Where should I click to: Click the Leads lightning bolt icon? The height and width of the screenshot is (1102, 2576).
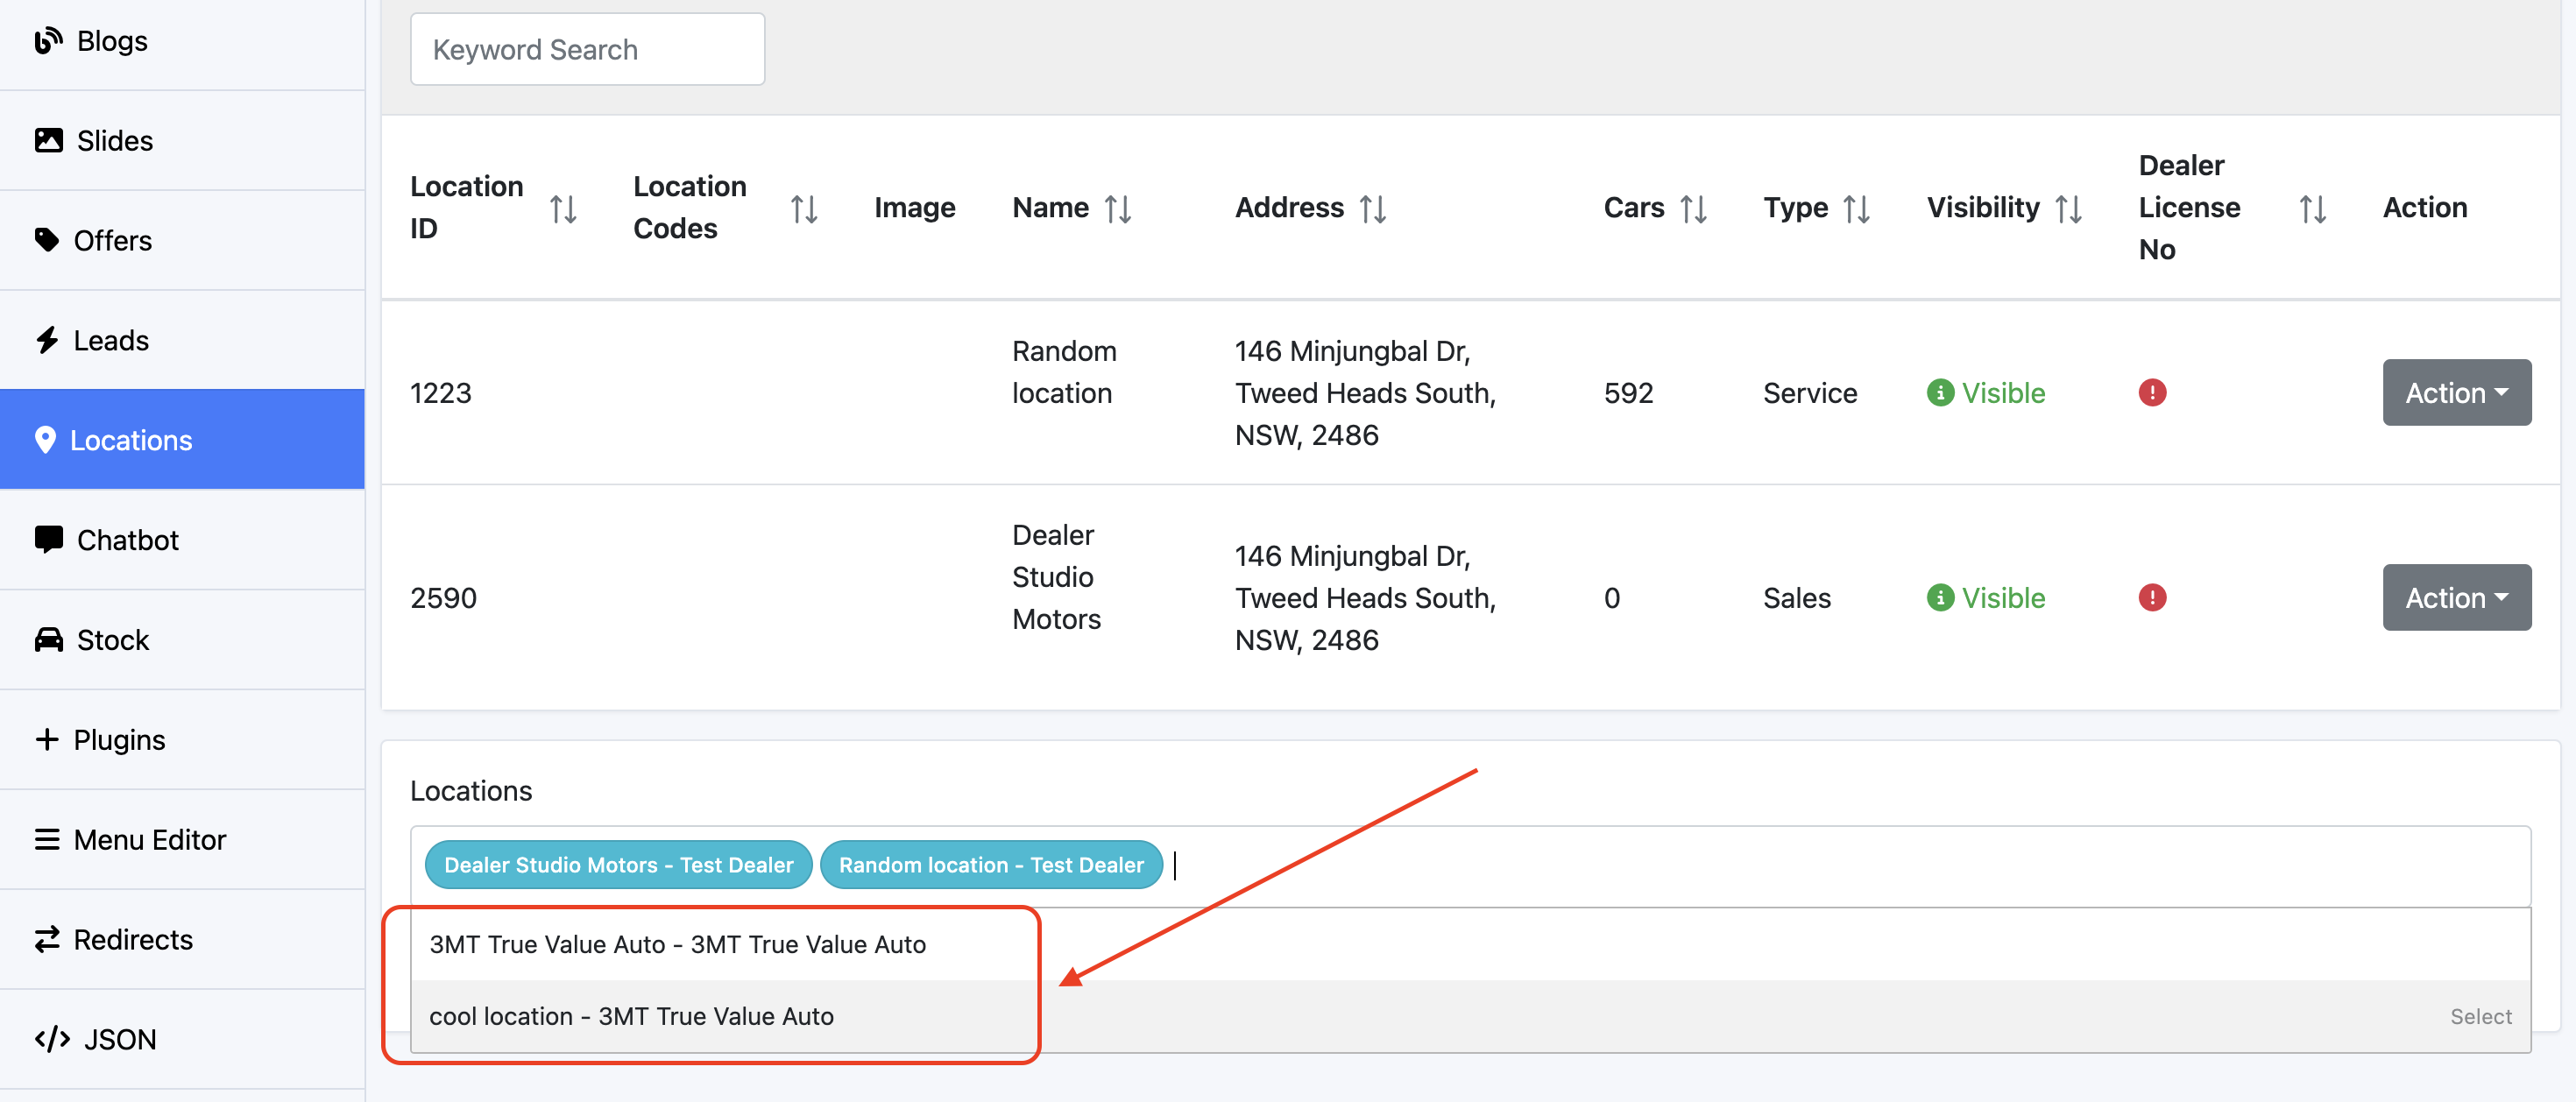click(x=46, y=340)
